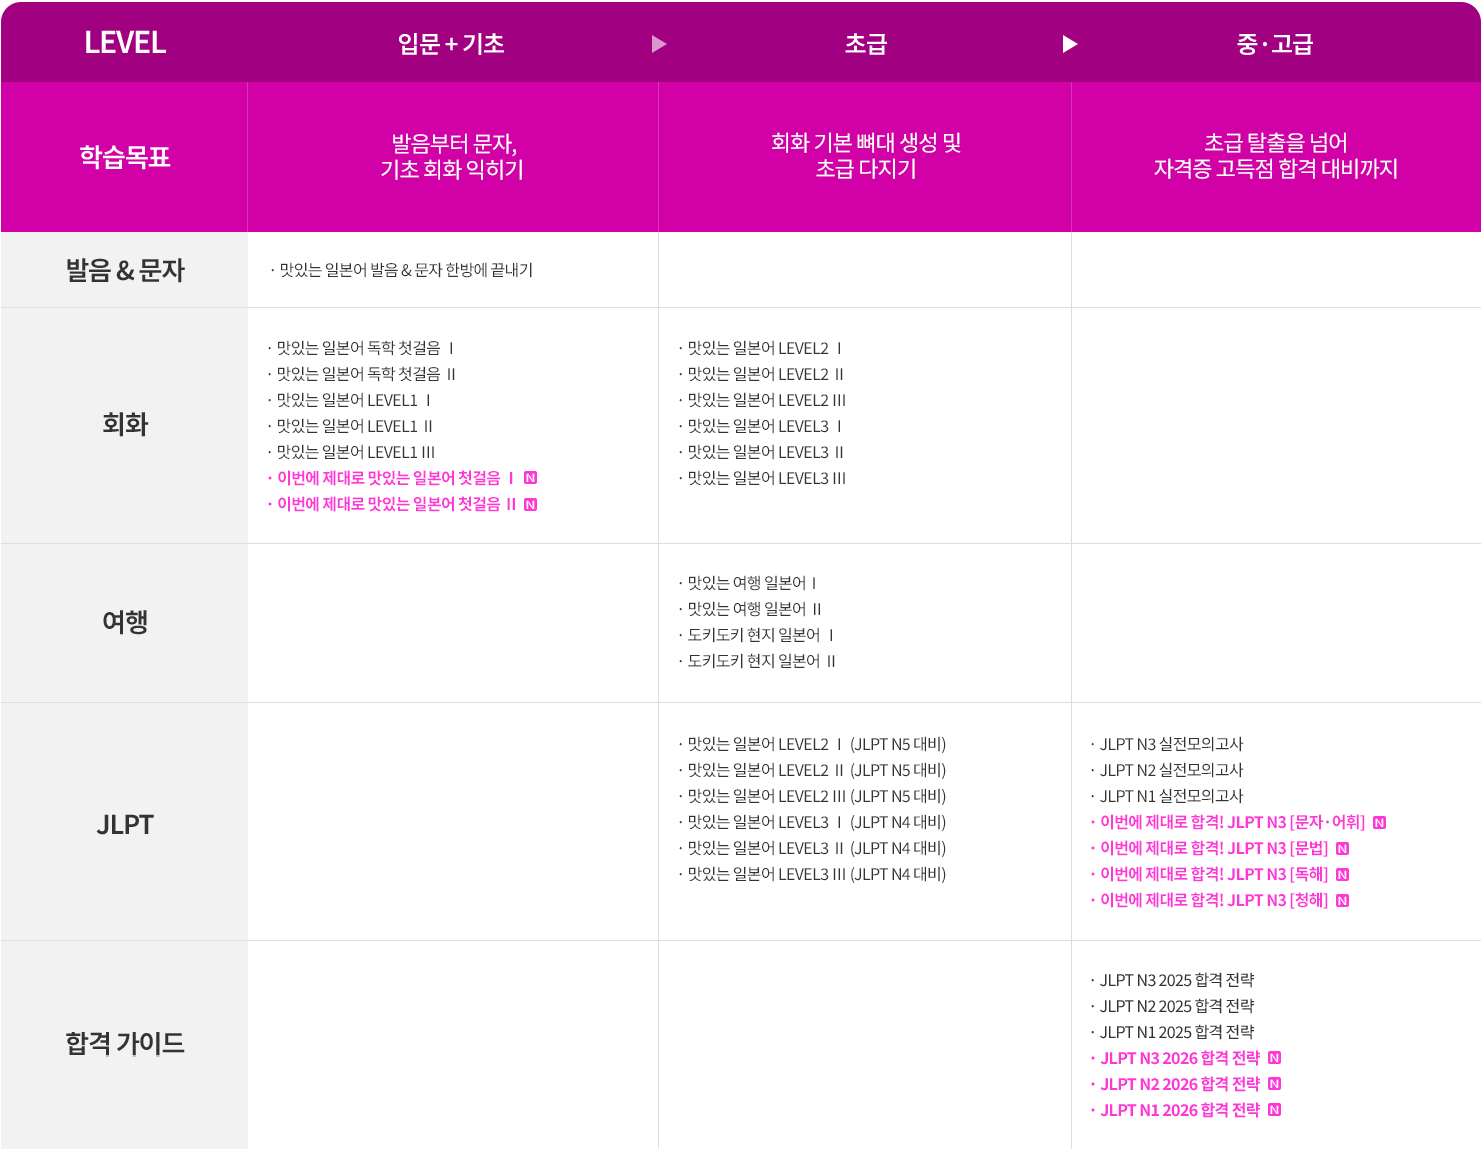This screenshot has width=1482, height=1149.
Task: Open 맛있는 일본어 LEVEL1 II course
Action: pos(350,426)
